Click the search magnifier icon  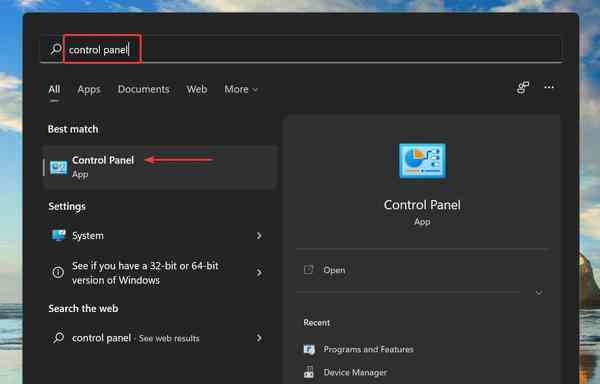pyautogui.click(x=56, y=49)
